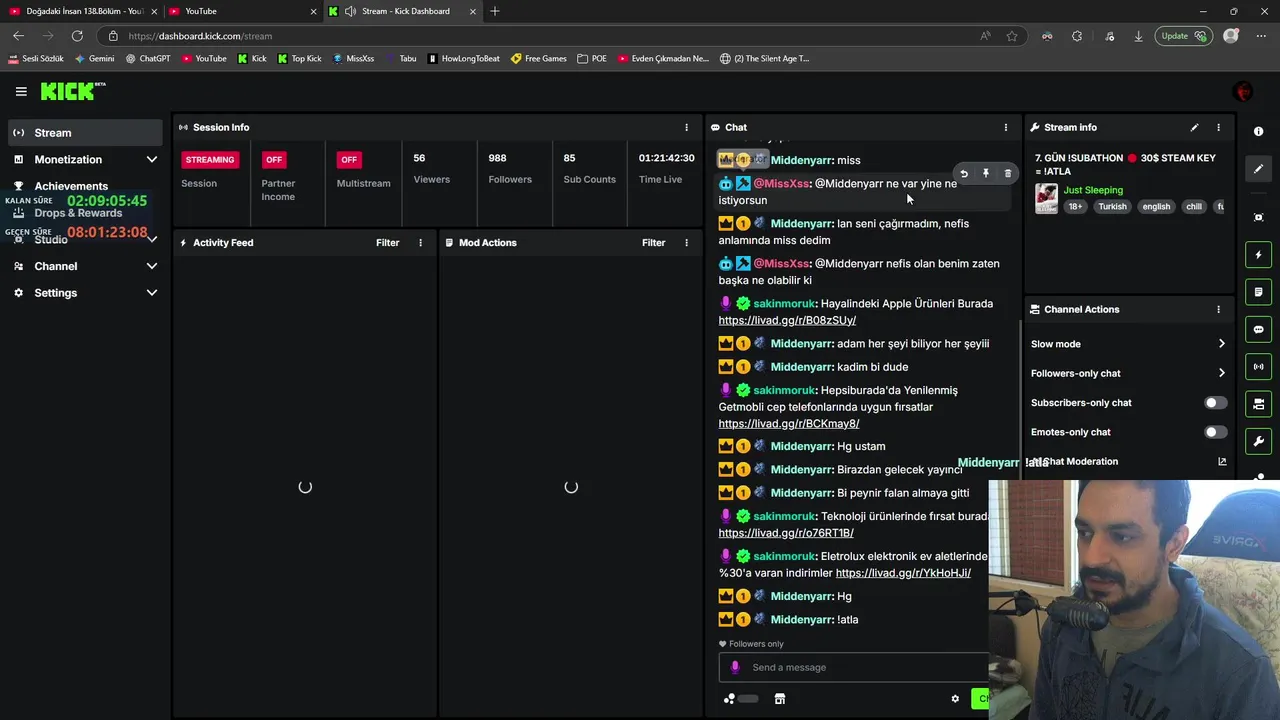This screenshot has width=1280, height=720.
Task: Select Stream - Kick Dashboard browser tab
Action: point(405,11)
